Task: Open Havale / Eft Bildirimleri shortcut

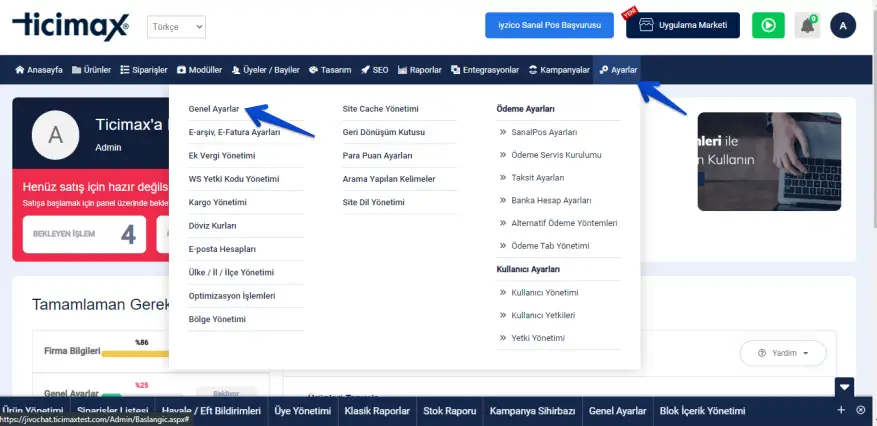Action: click(x=211, y=411)
